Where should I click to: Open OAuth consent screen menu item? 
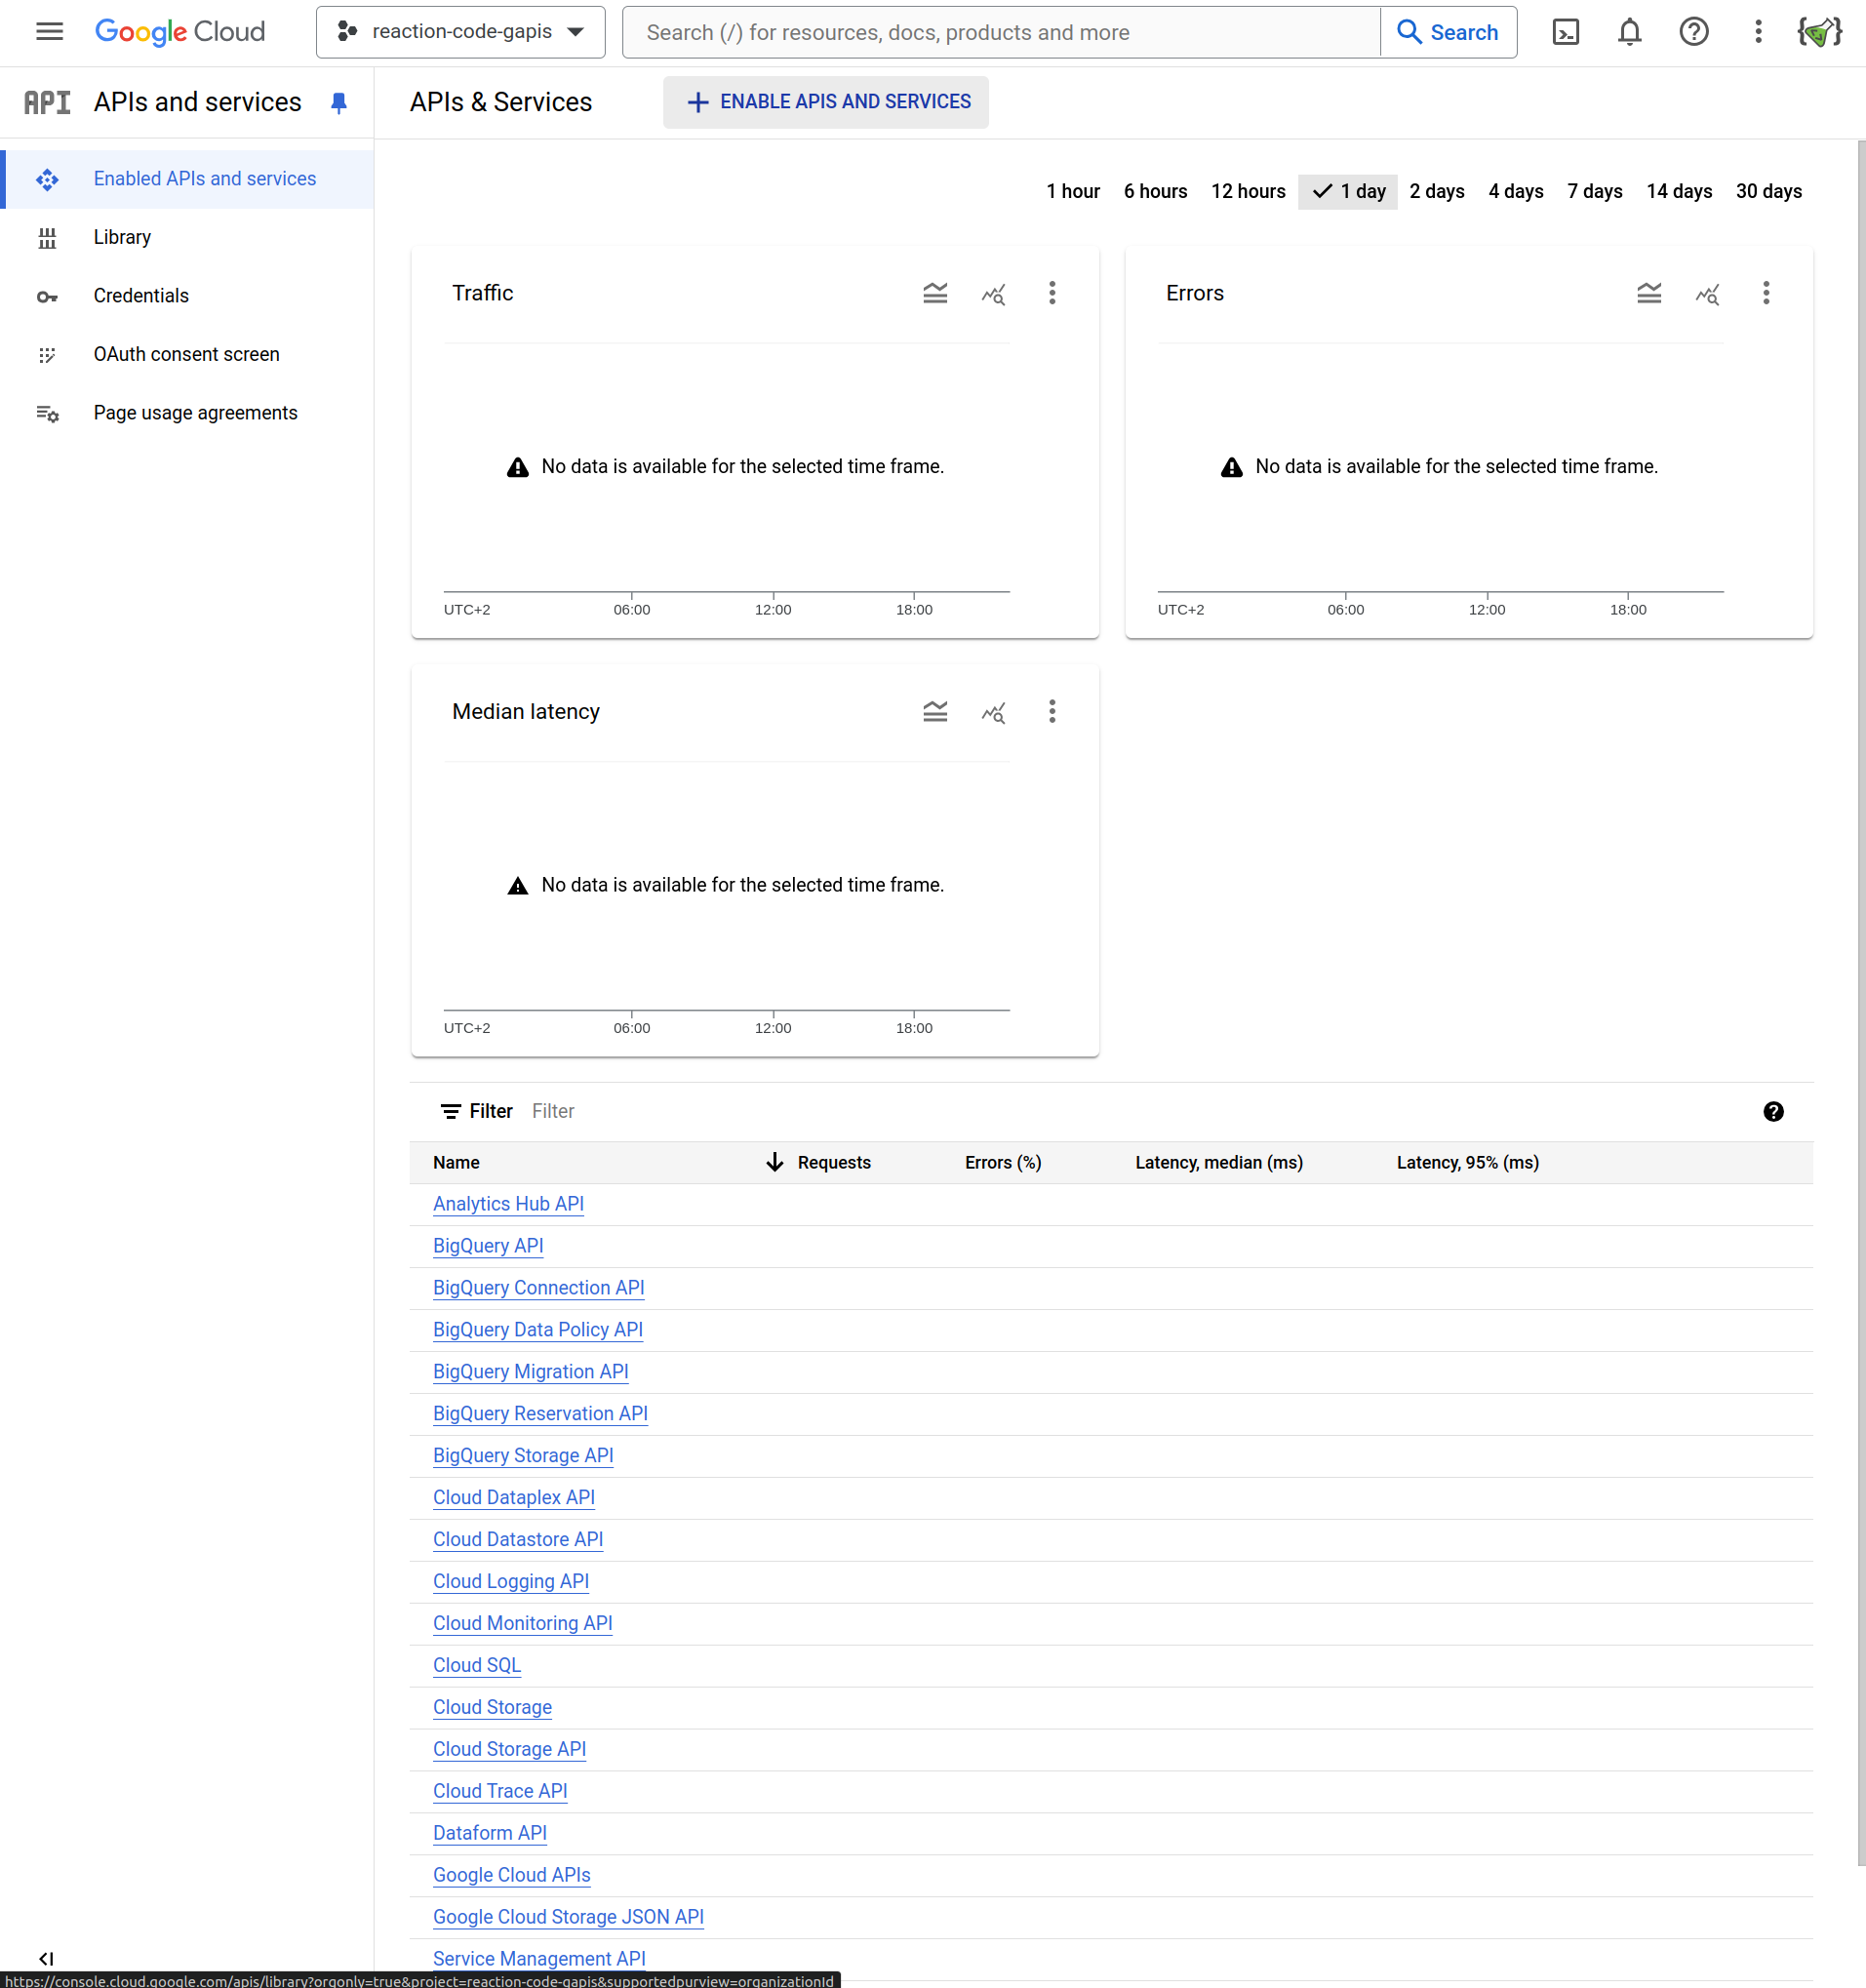(186, 354)
